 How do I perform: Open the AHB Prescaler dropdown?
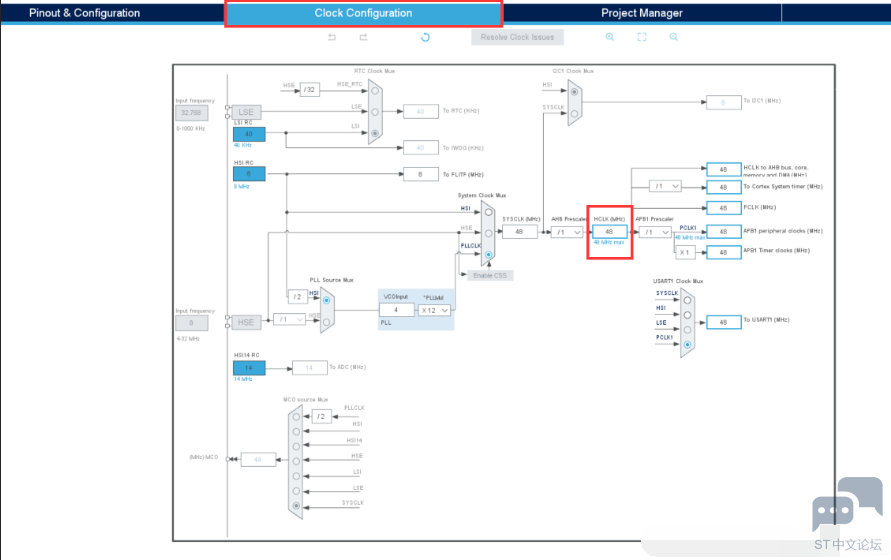(x=567, y=232)
